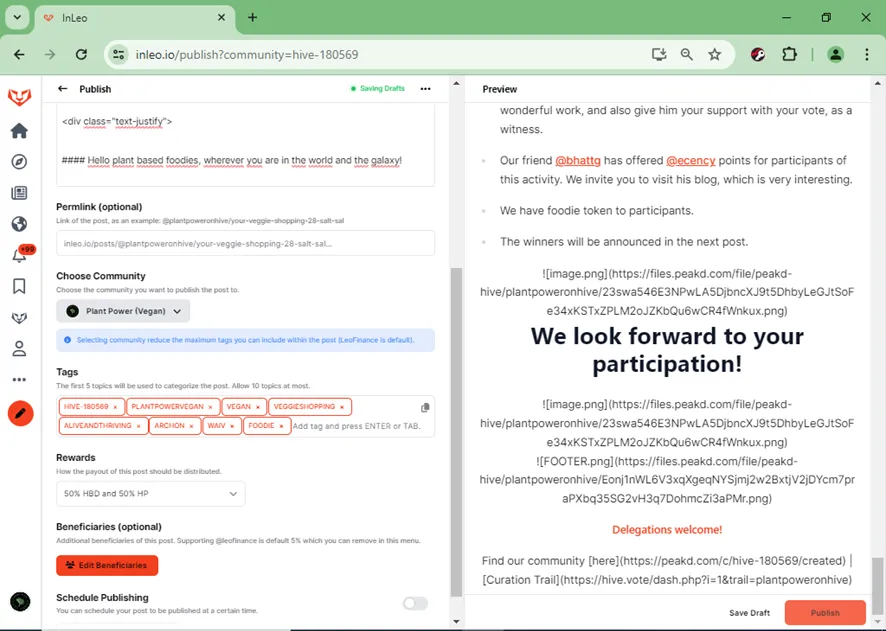Click the We look forward to your participation! heading
Image resolution: width=886 pixels, height=631 pixels.
[x=667, y=350]
